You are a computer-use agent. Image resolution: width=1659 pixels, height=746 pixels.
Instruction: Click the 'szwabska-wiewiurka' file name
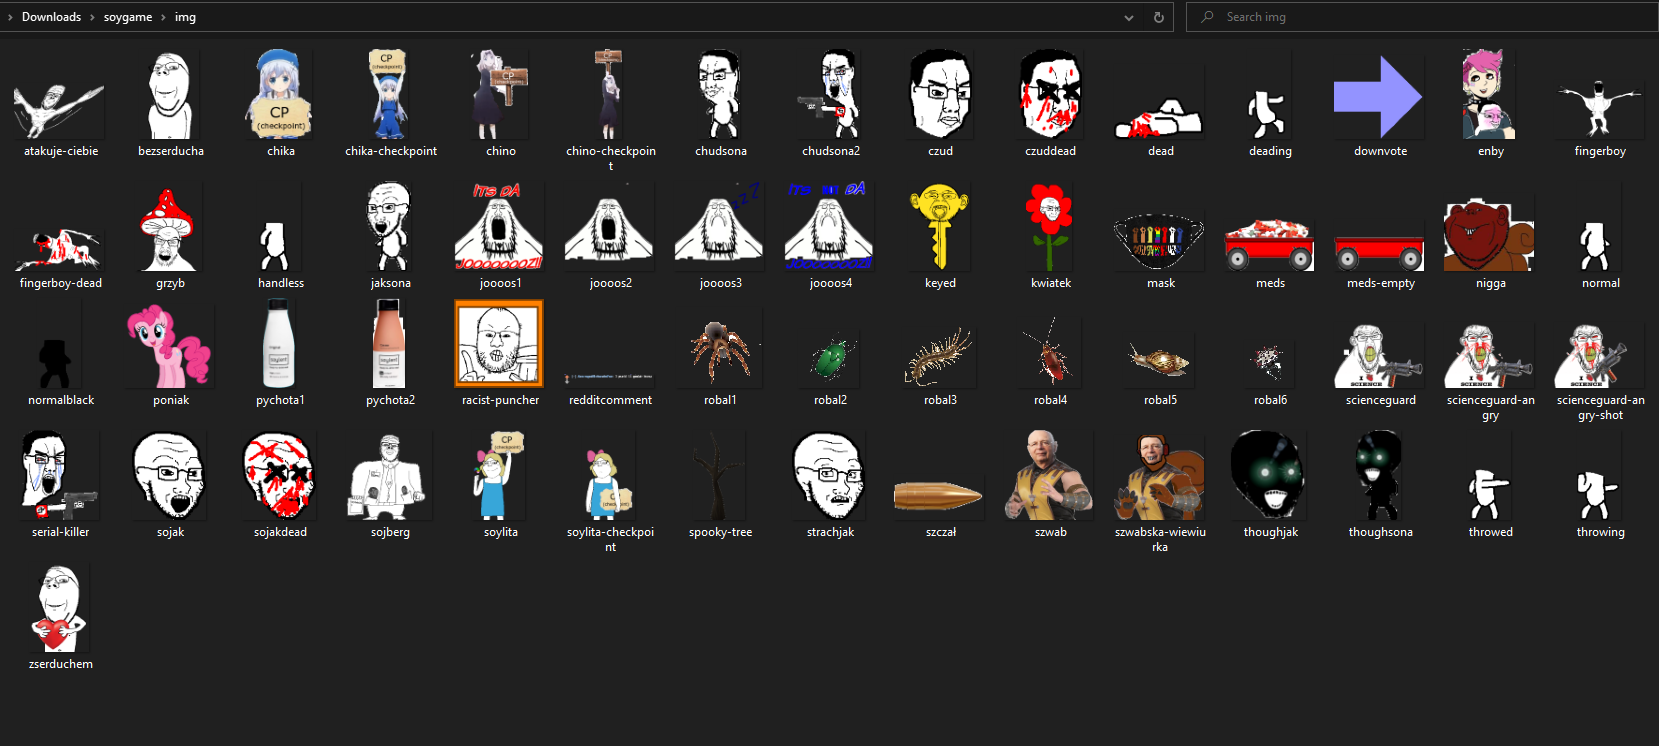(x=1160, y=539)
